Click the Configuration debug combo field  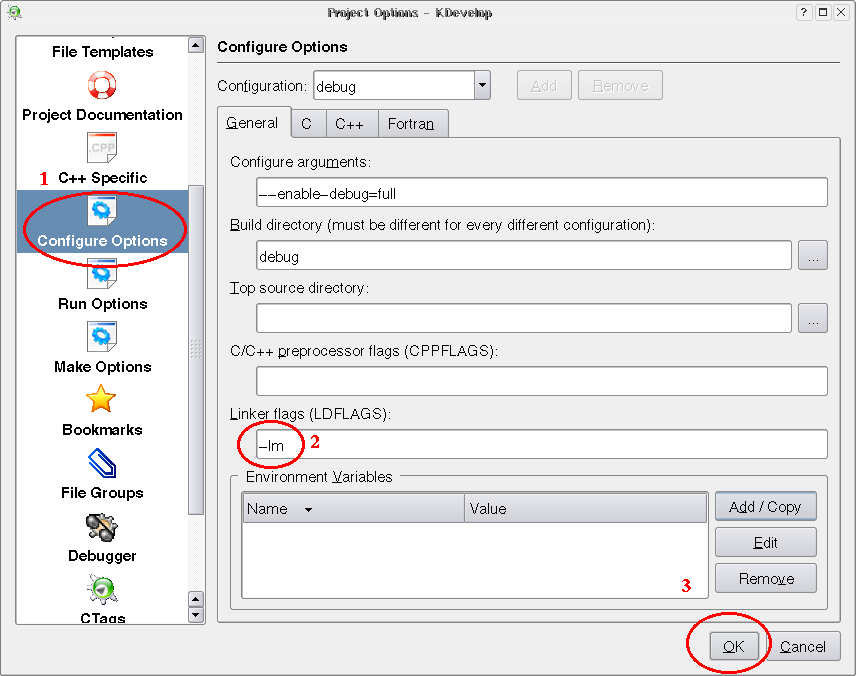point(394,85)
